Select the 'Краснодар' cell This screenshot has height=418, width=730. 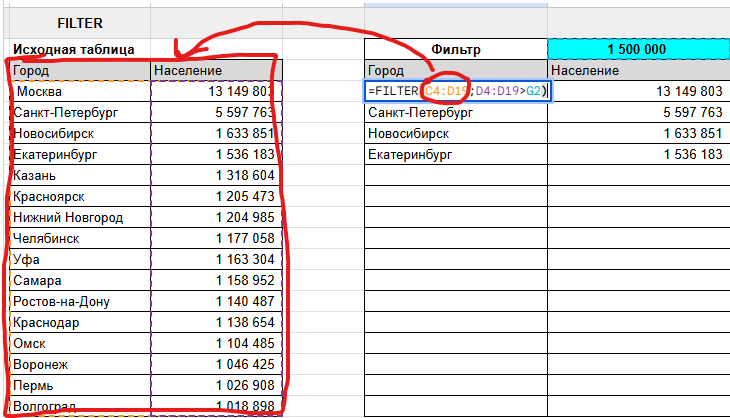pyautogui.click(x=80, y=323)
